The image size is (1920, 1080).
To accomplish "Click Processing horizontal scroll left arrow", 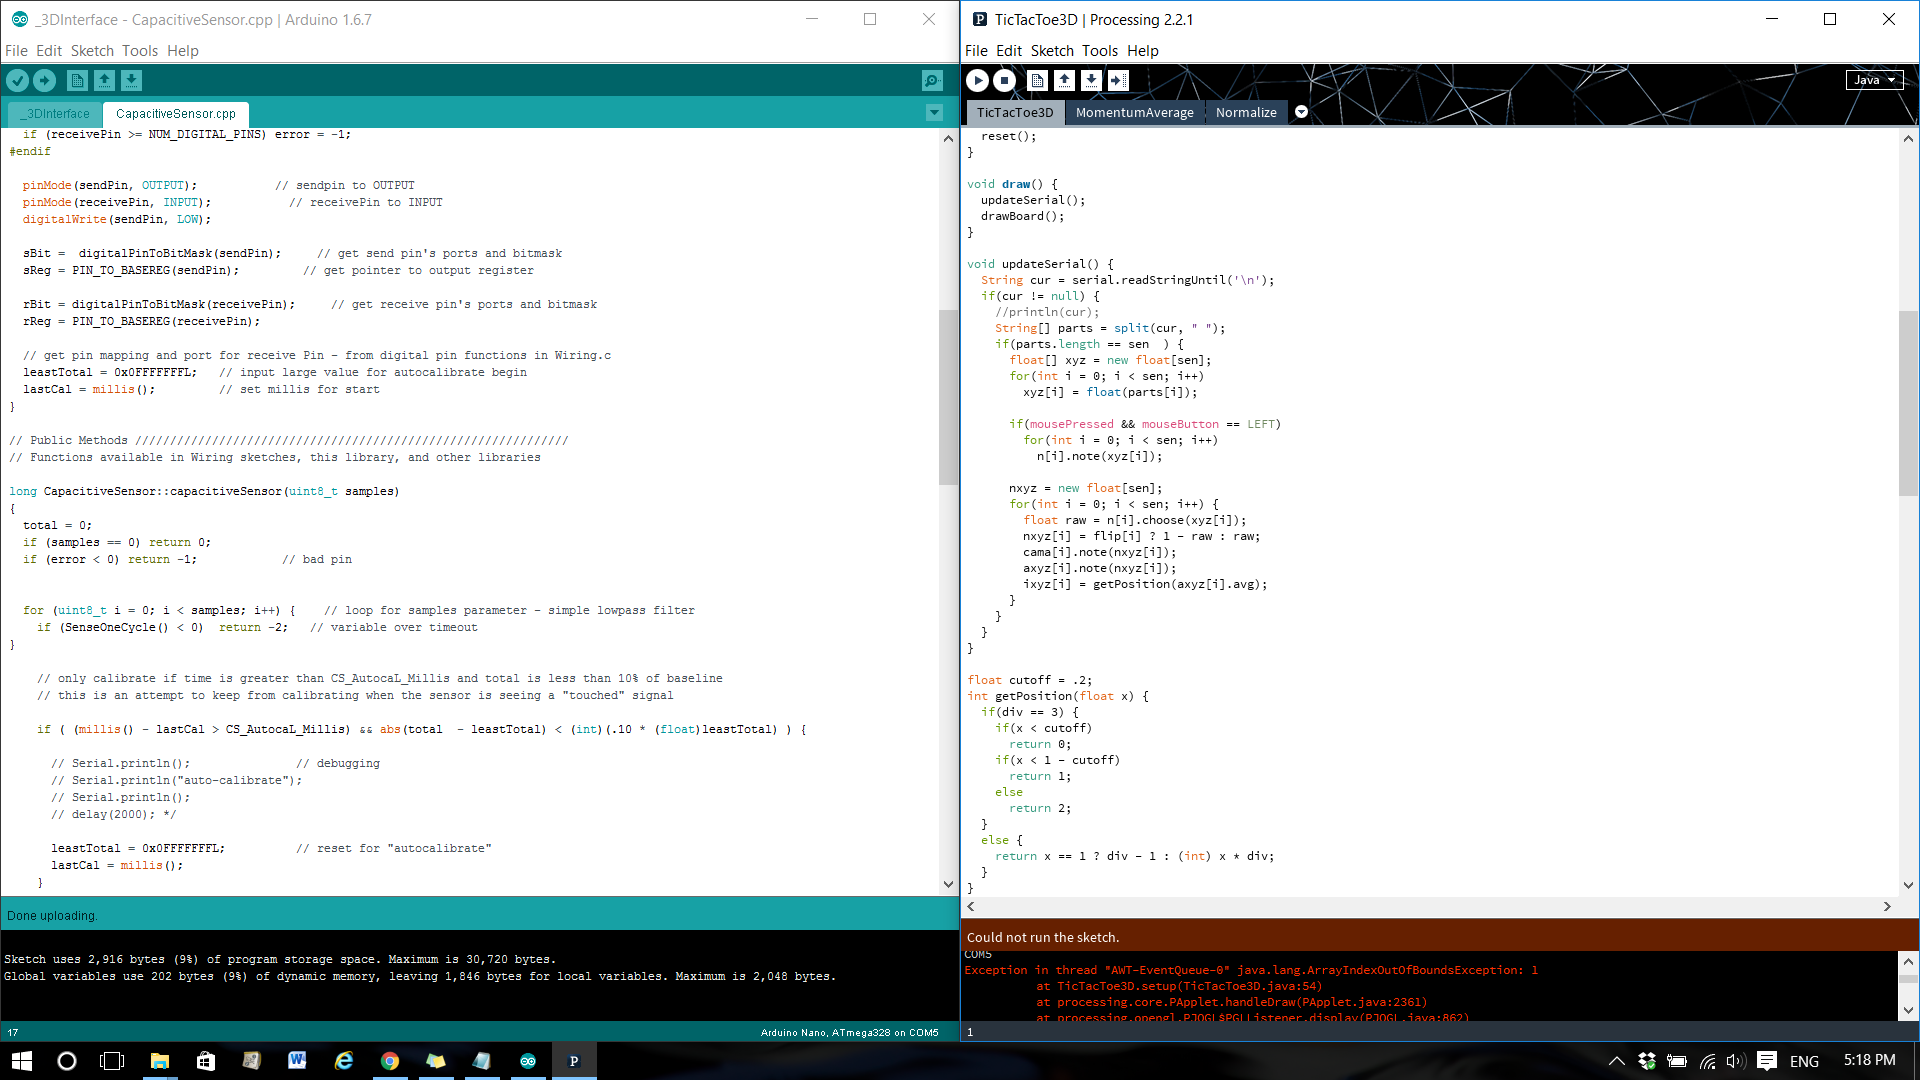I will pyautogui.click(x=970, y=906).
